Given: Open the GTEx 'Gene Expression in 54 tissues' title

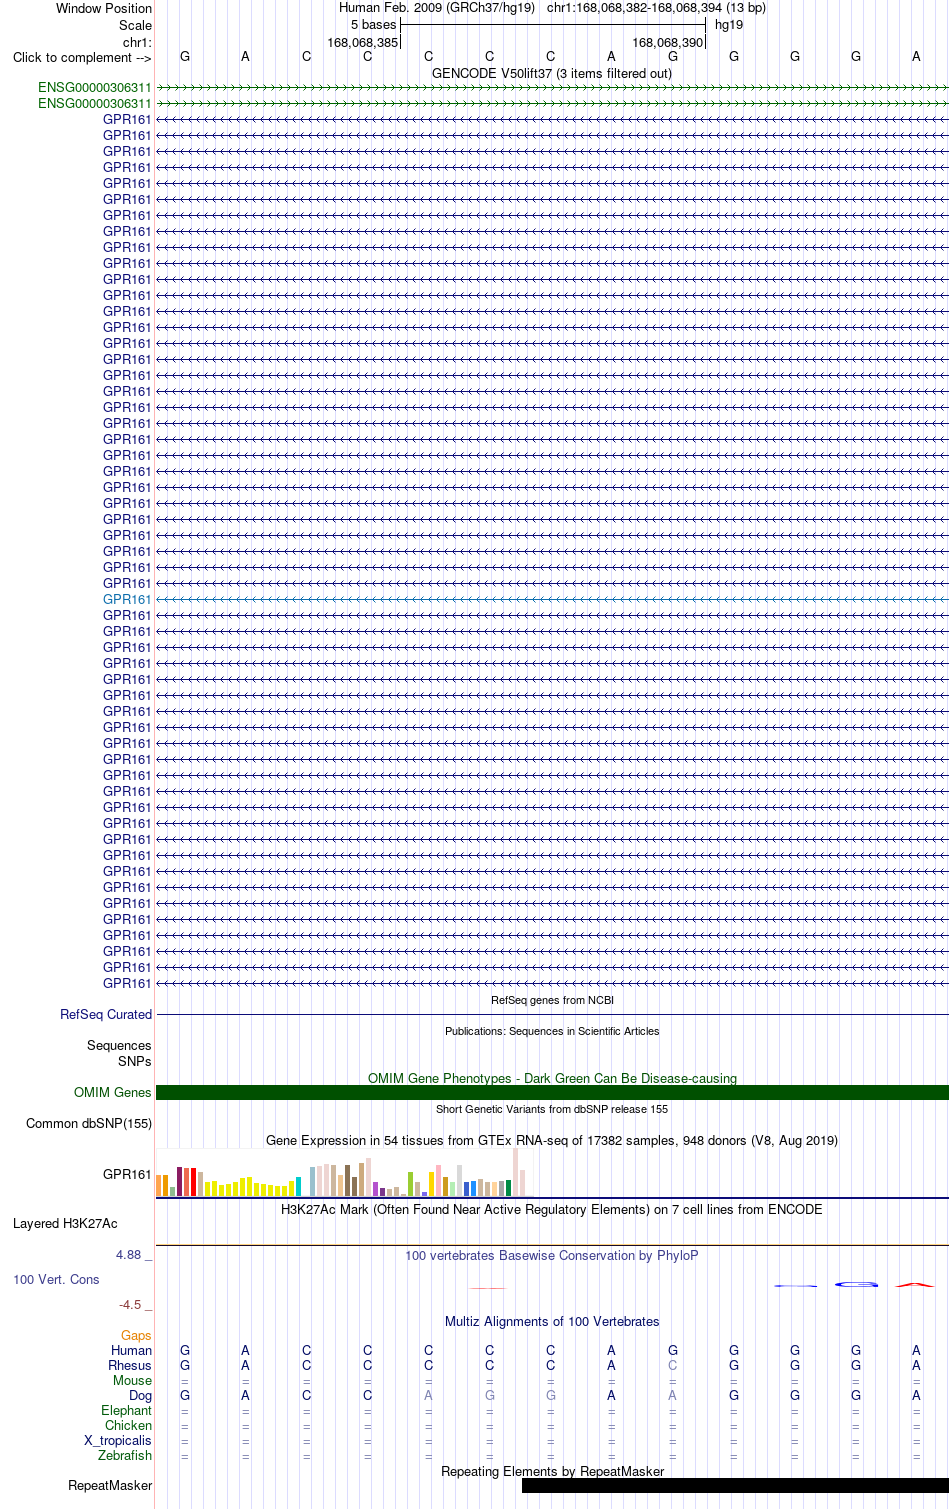Looking at the screenshot, I should (552, 1140).
